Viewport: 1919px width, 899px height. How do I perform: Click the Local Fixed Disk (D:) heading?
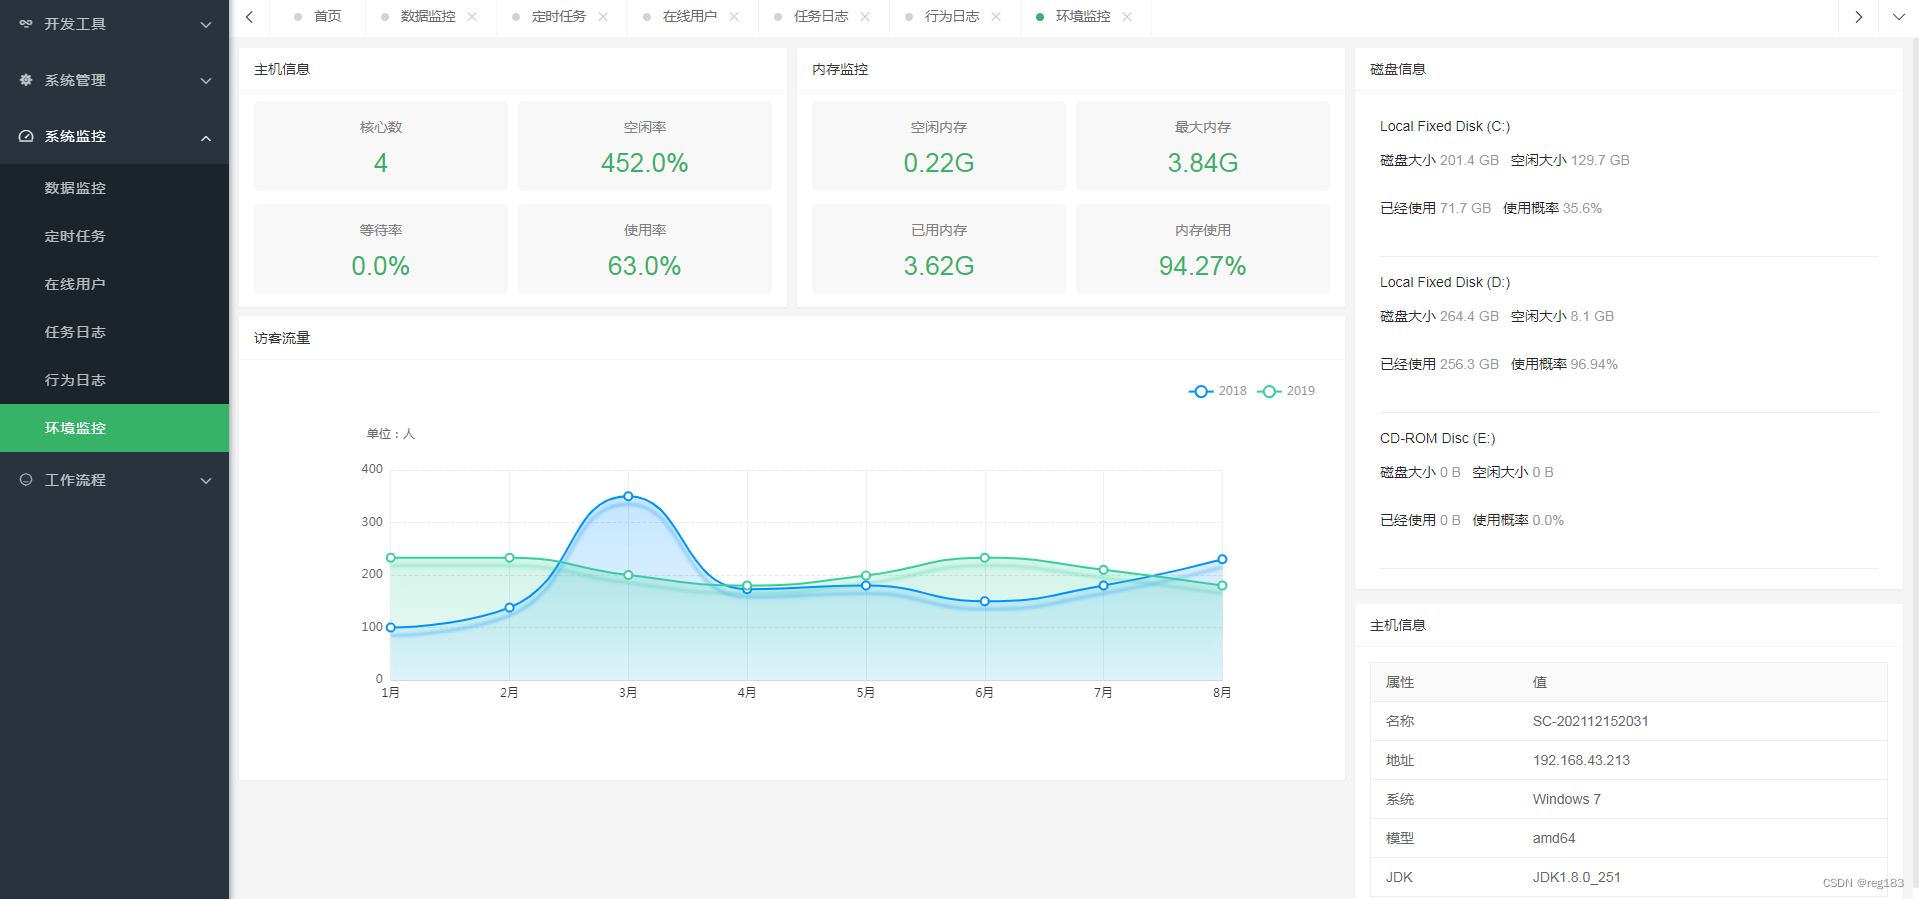coord(1445,282)
